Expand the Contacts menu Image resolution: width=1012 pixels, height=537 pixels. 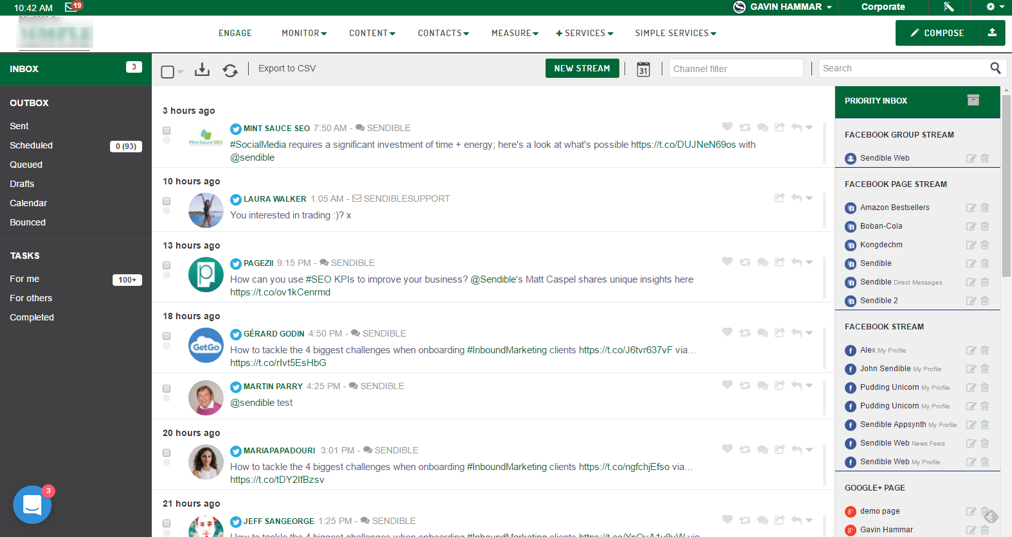tap(443, 33)
